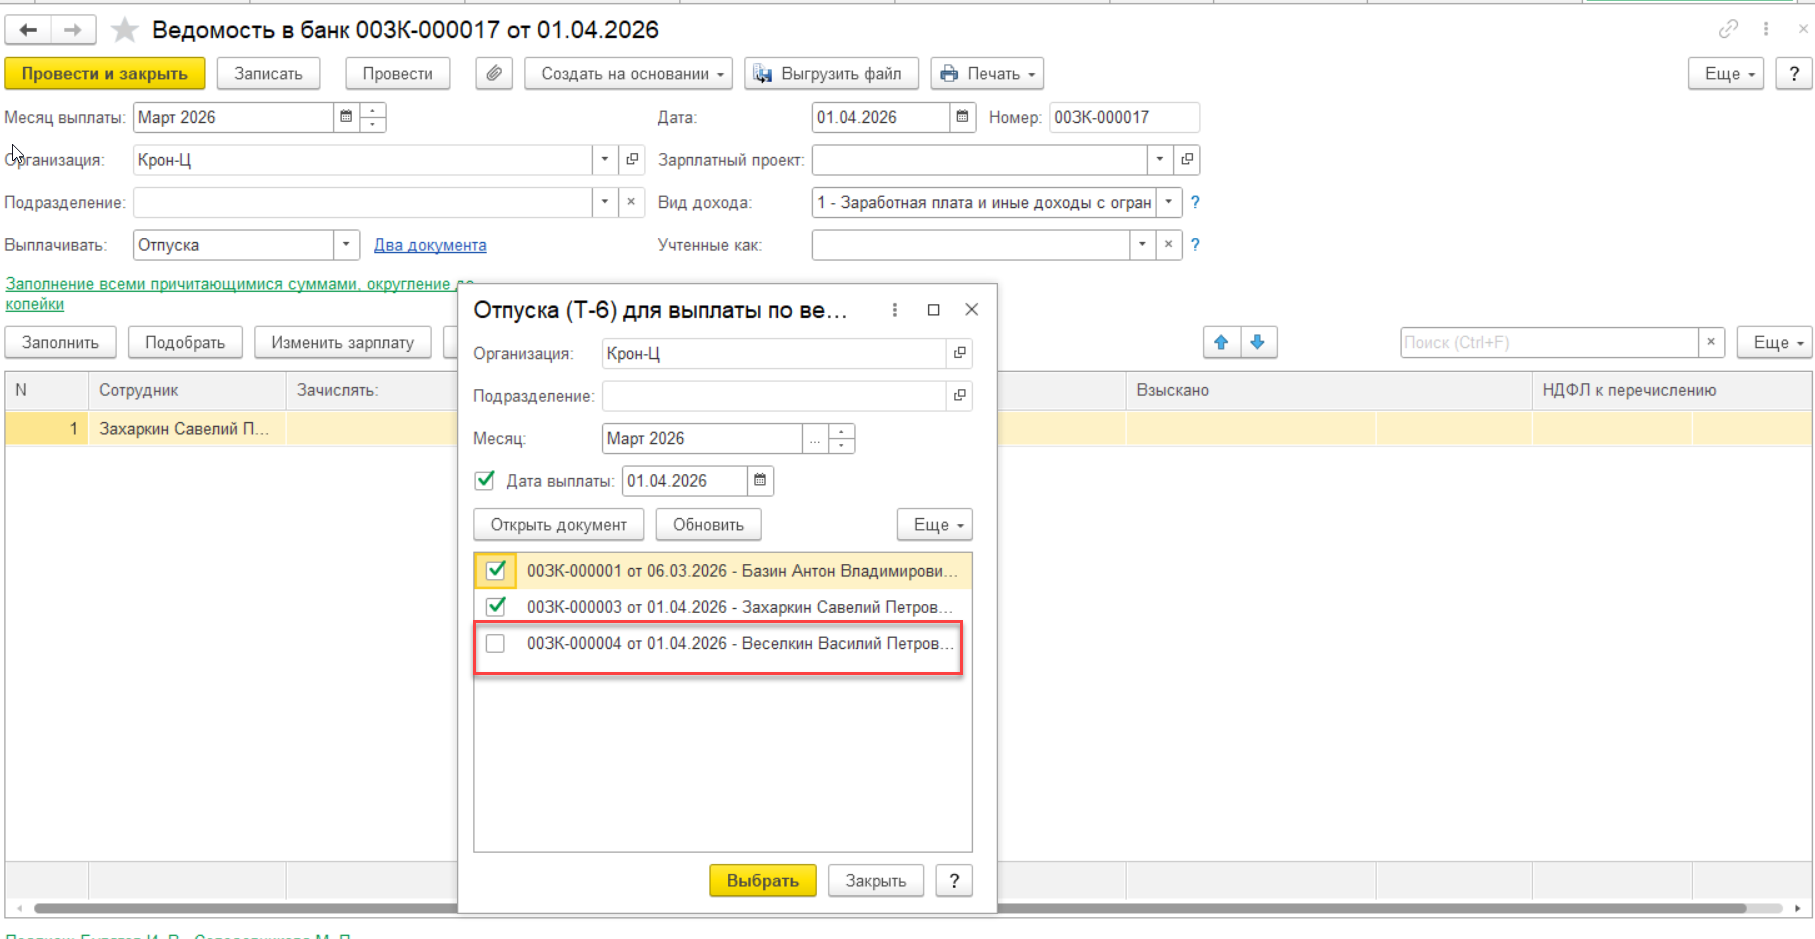Close the Отпуска (Т-6) dialog with X

point(971,310)
